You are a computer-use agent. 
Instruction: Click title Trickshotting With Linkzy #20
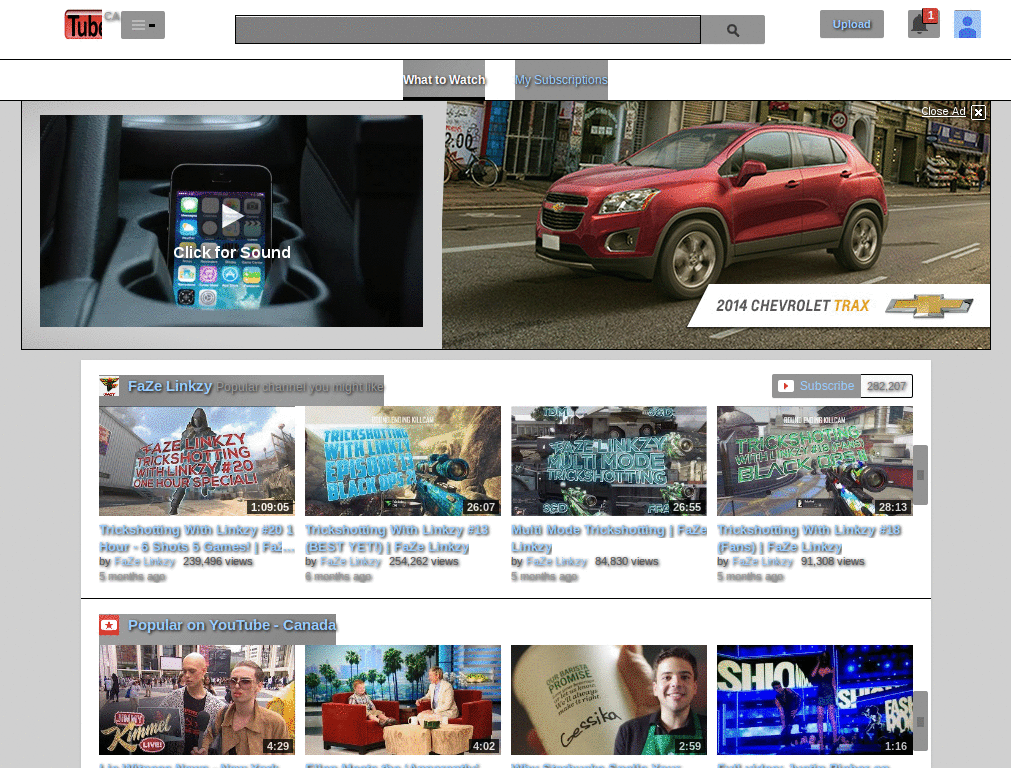point(197,538)
